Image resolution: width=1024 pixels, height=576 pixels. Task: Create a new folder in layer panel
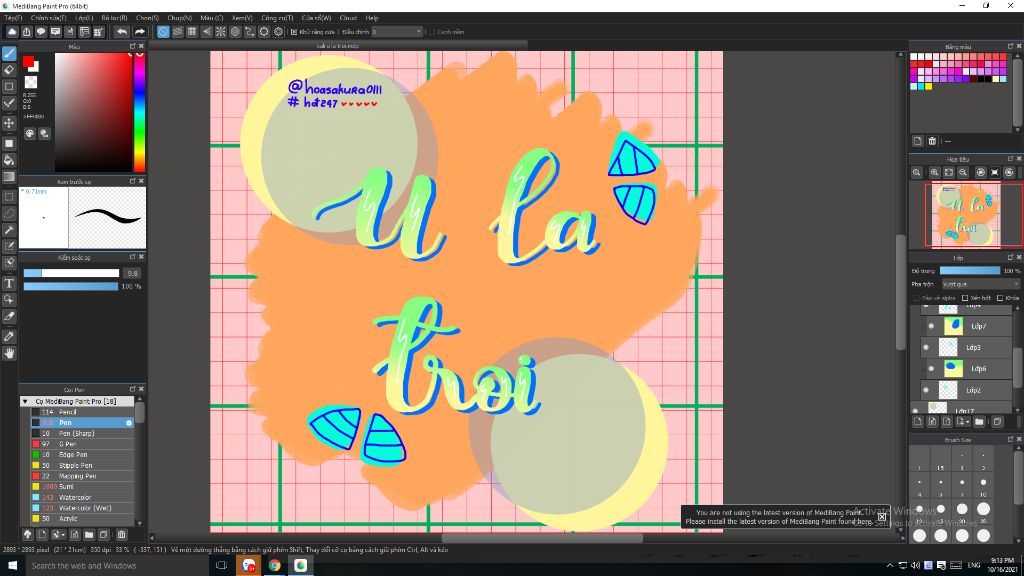(x=979, y=422)
